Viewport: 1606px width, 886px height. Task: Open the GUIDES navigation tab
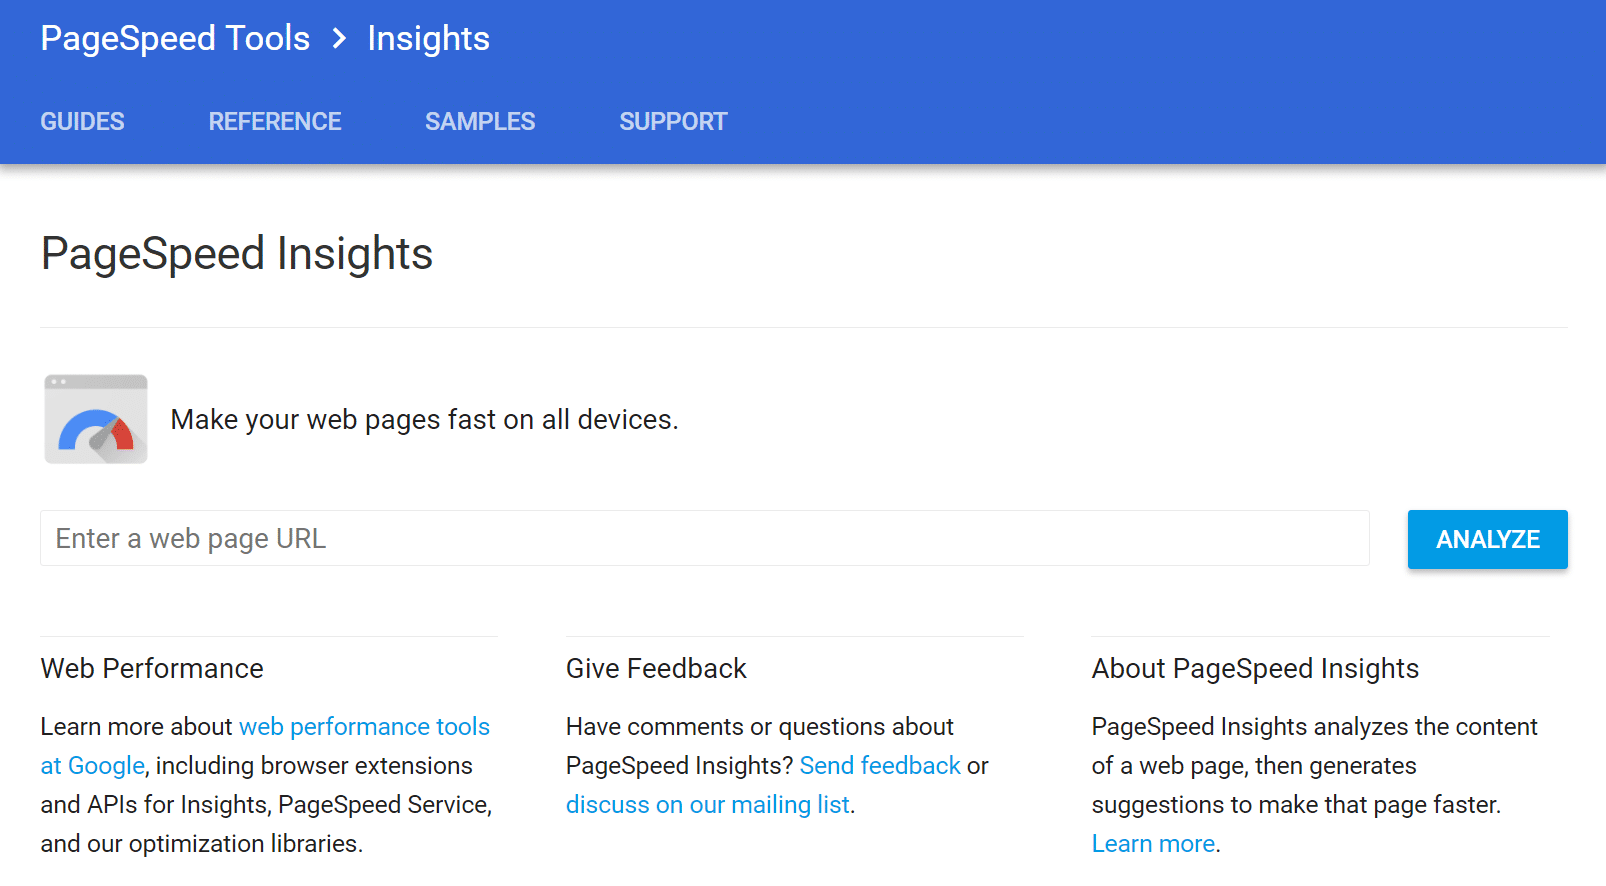(x=82, y=121)
